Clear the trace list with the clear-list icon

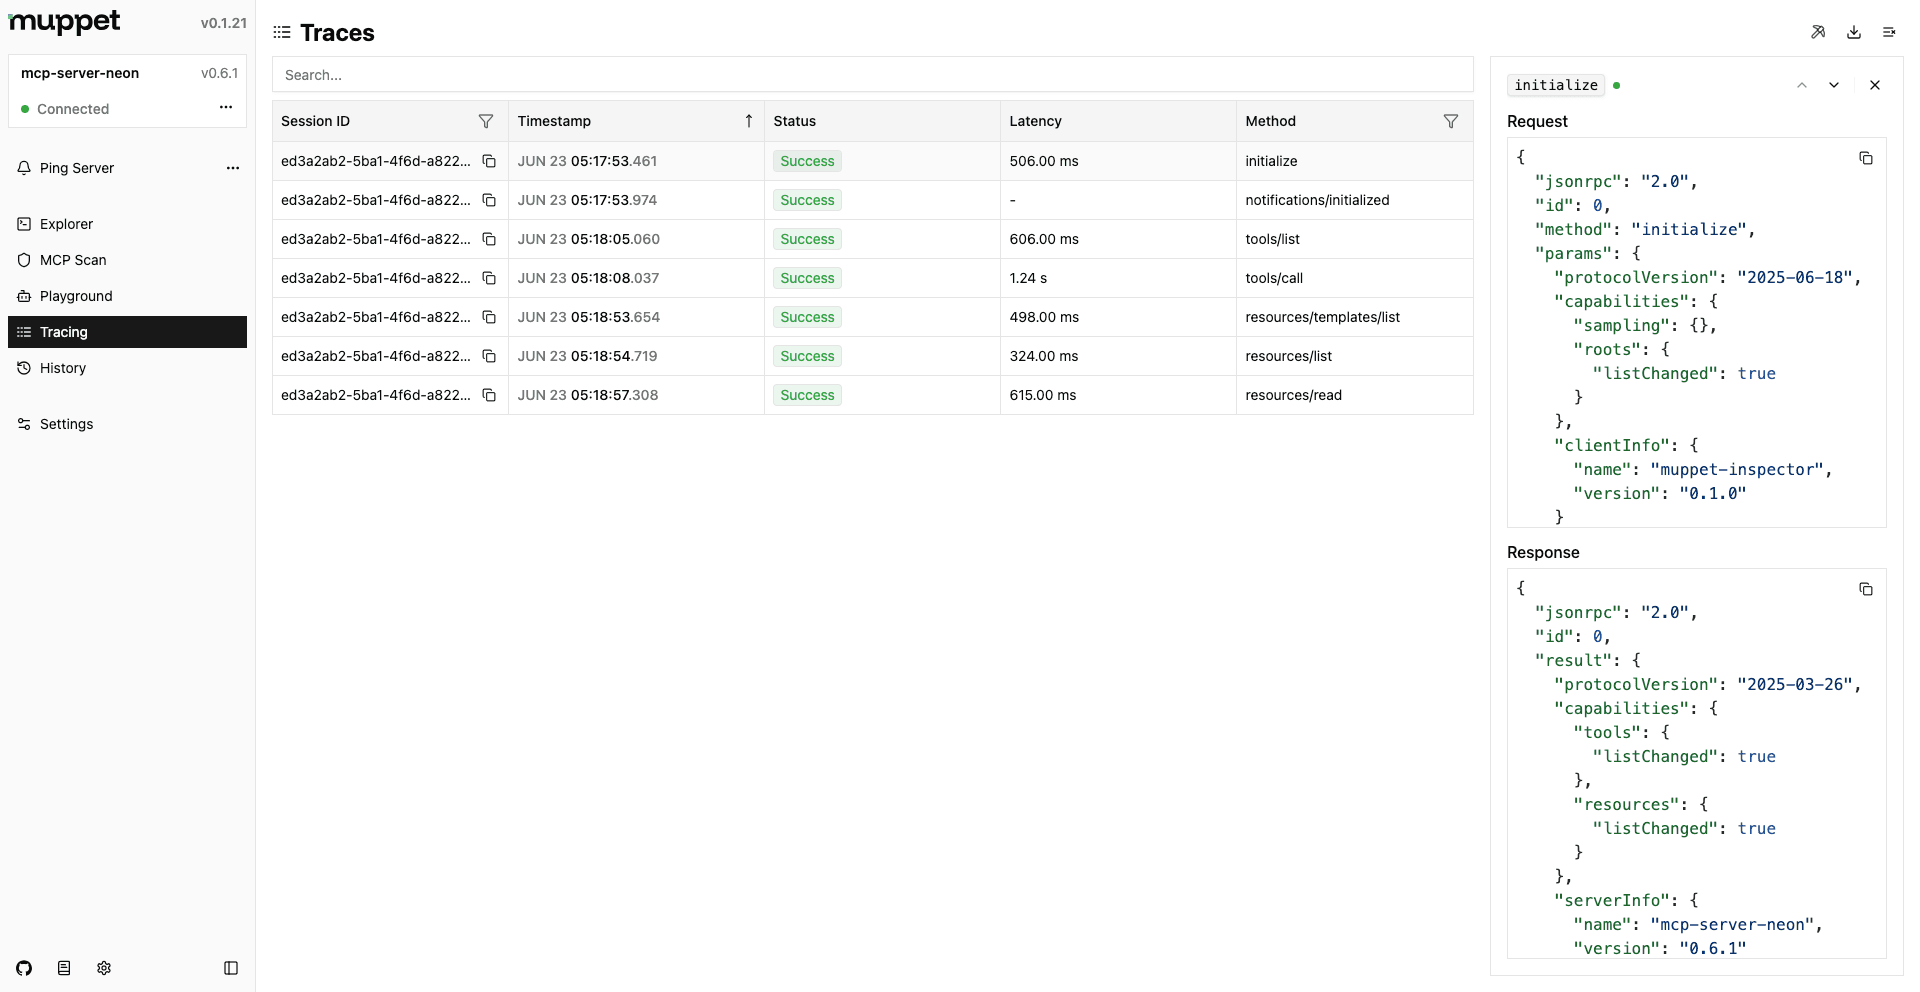click(x=1890, y=32)
